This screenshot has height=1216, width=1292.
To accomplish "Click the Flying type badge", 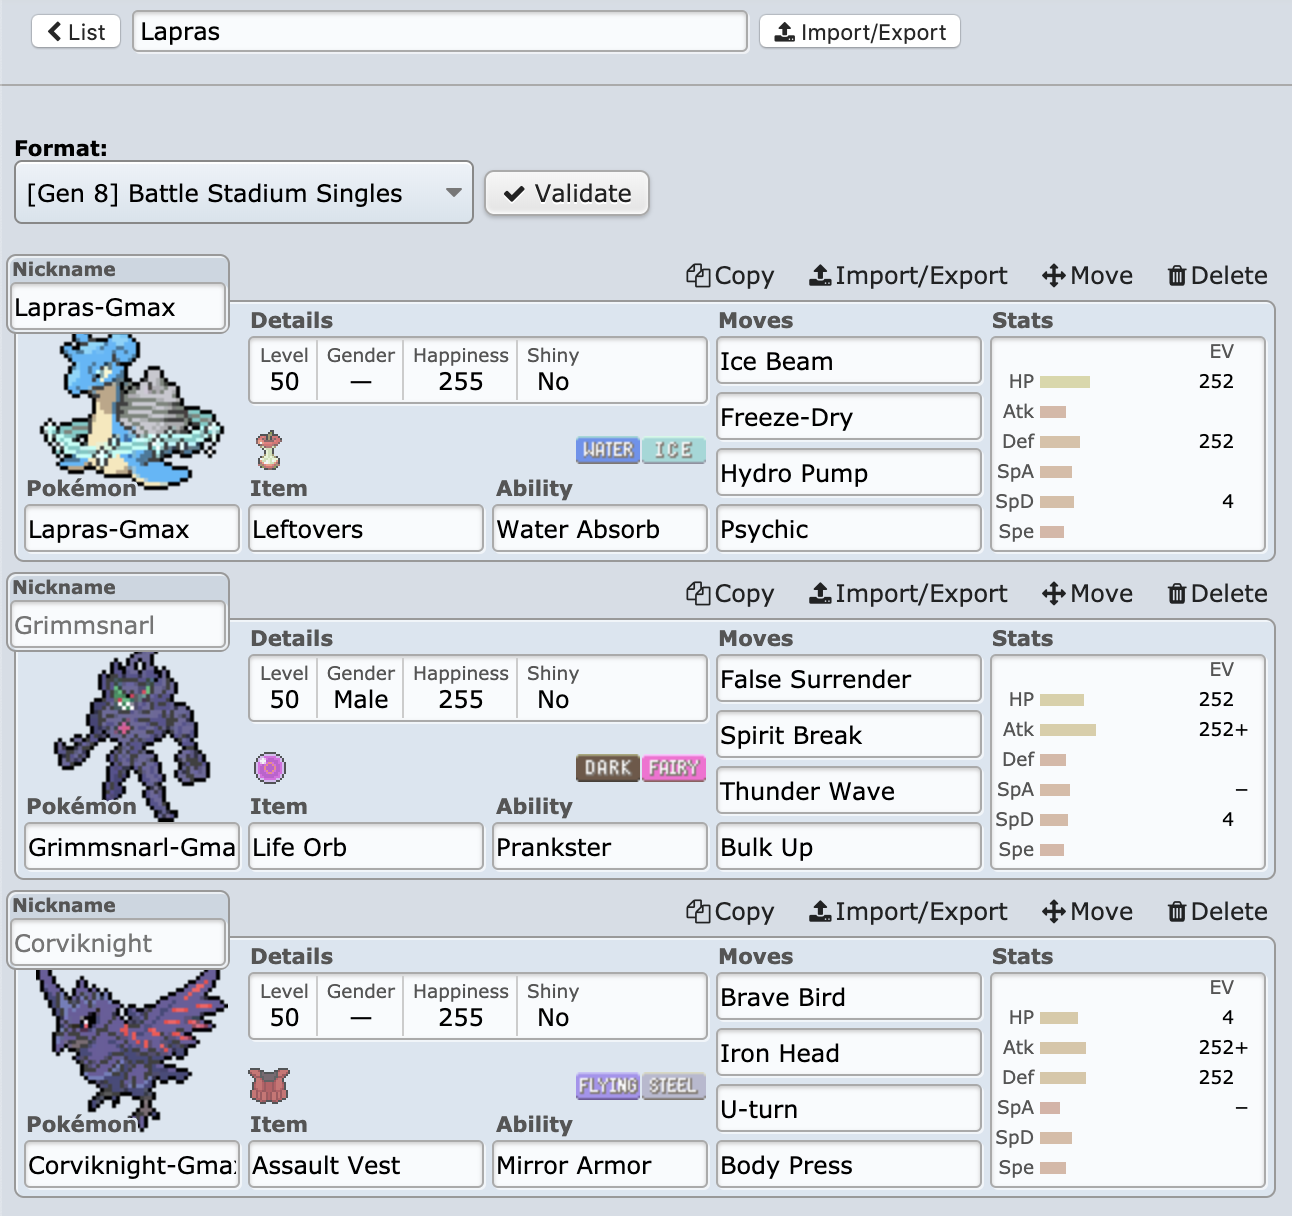I will coord(608,1086).
